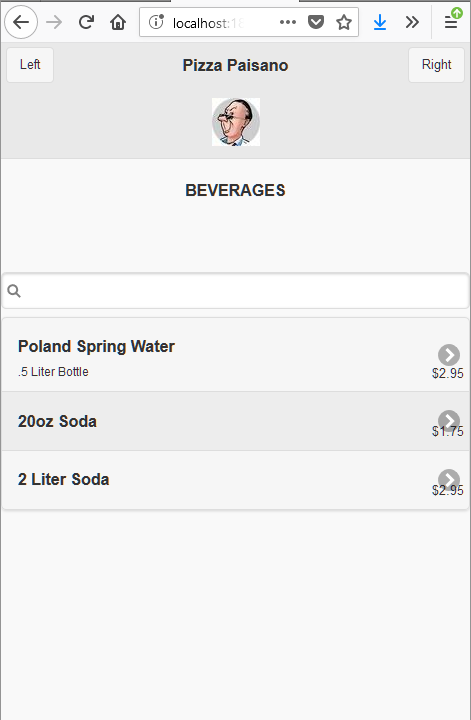Image resolution: width=471 pixels, height=720 pixels.
Task: Click the Right header button
Action: [436, 65]
